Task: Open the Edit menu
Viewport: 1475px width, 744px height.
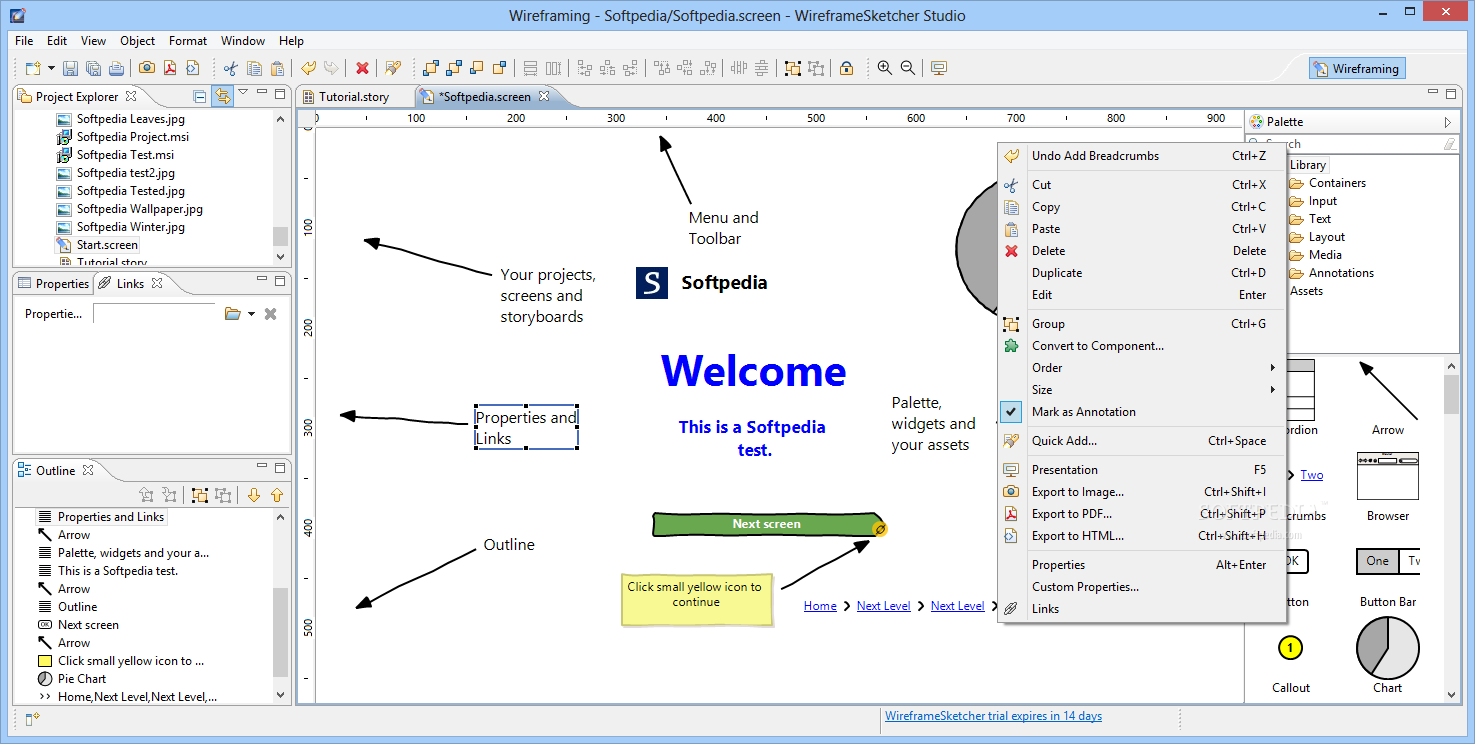Action: 57,41
